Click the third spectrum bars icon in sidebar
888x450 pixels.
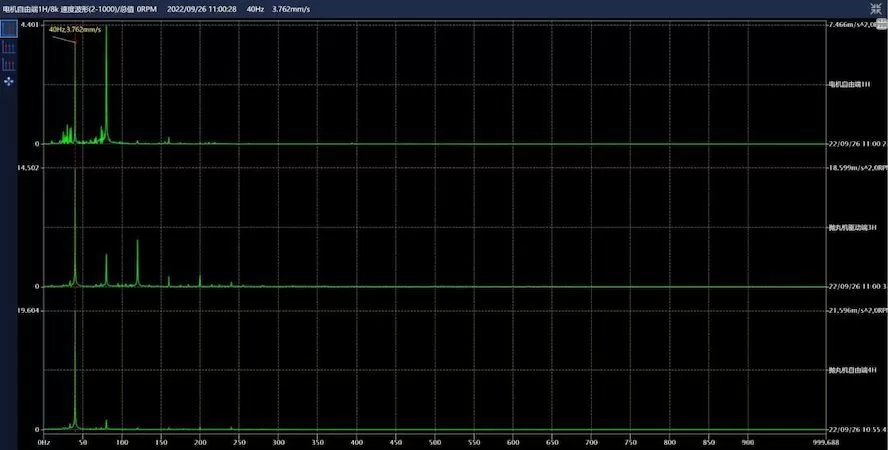(x=9, y=63)
